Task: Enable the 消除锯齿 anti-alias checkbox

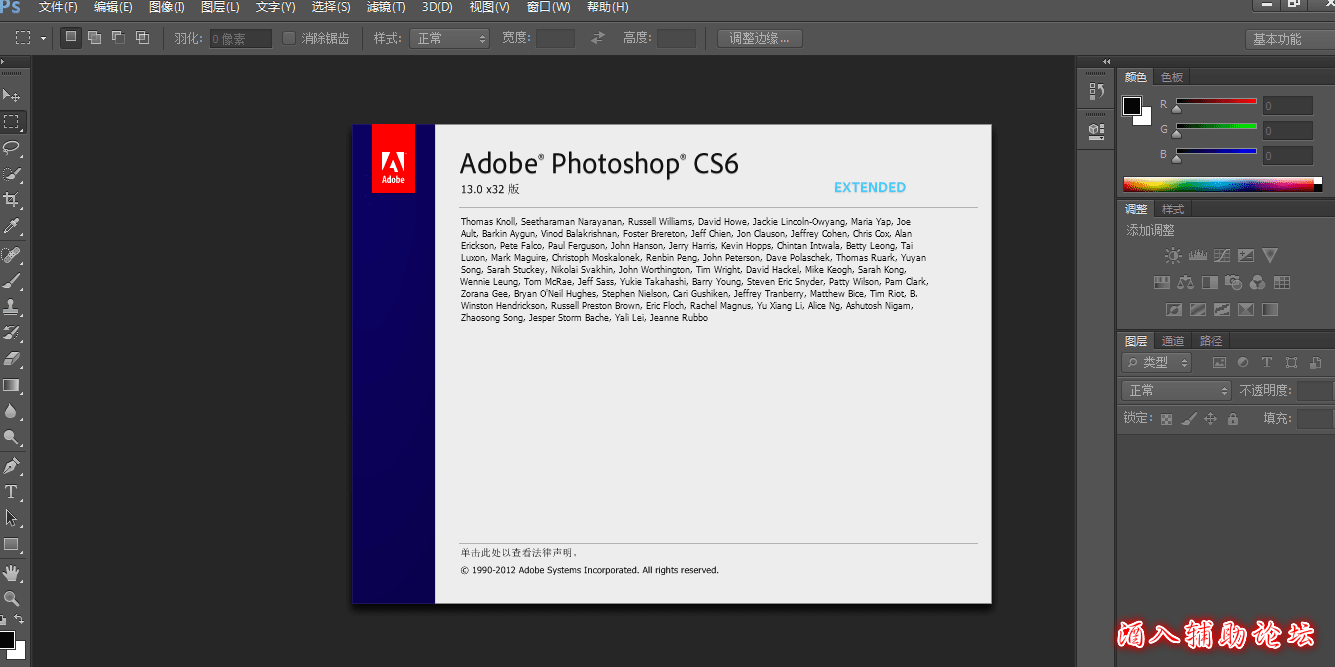Action: 289,38
